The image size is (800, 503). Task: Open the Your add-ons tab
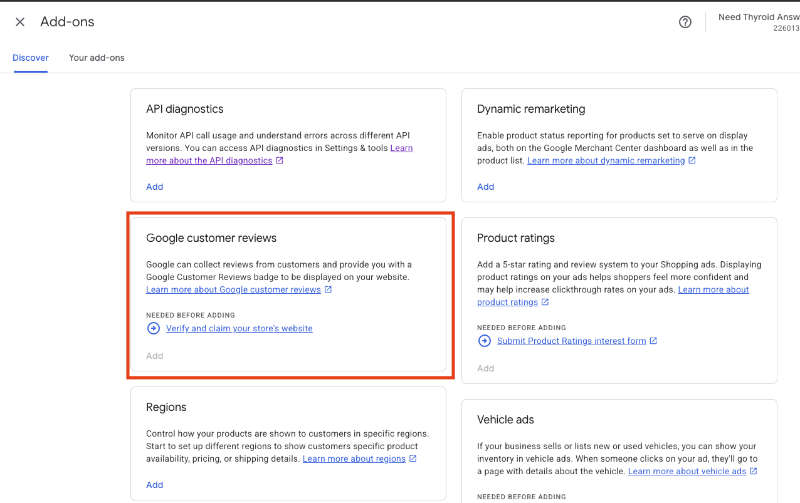[97, 58]
